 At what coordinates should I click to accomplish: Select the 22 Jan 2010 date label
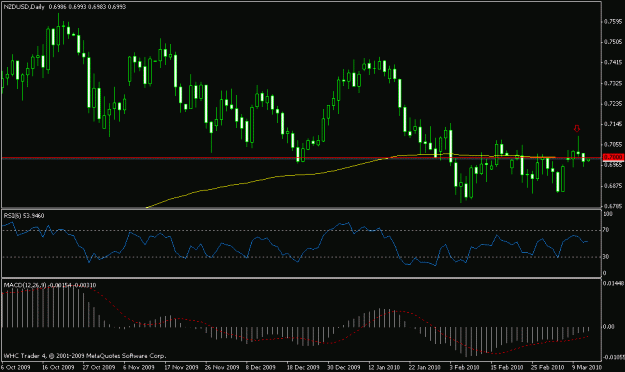point(425,367)
